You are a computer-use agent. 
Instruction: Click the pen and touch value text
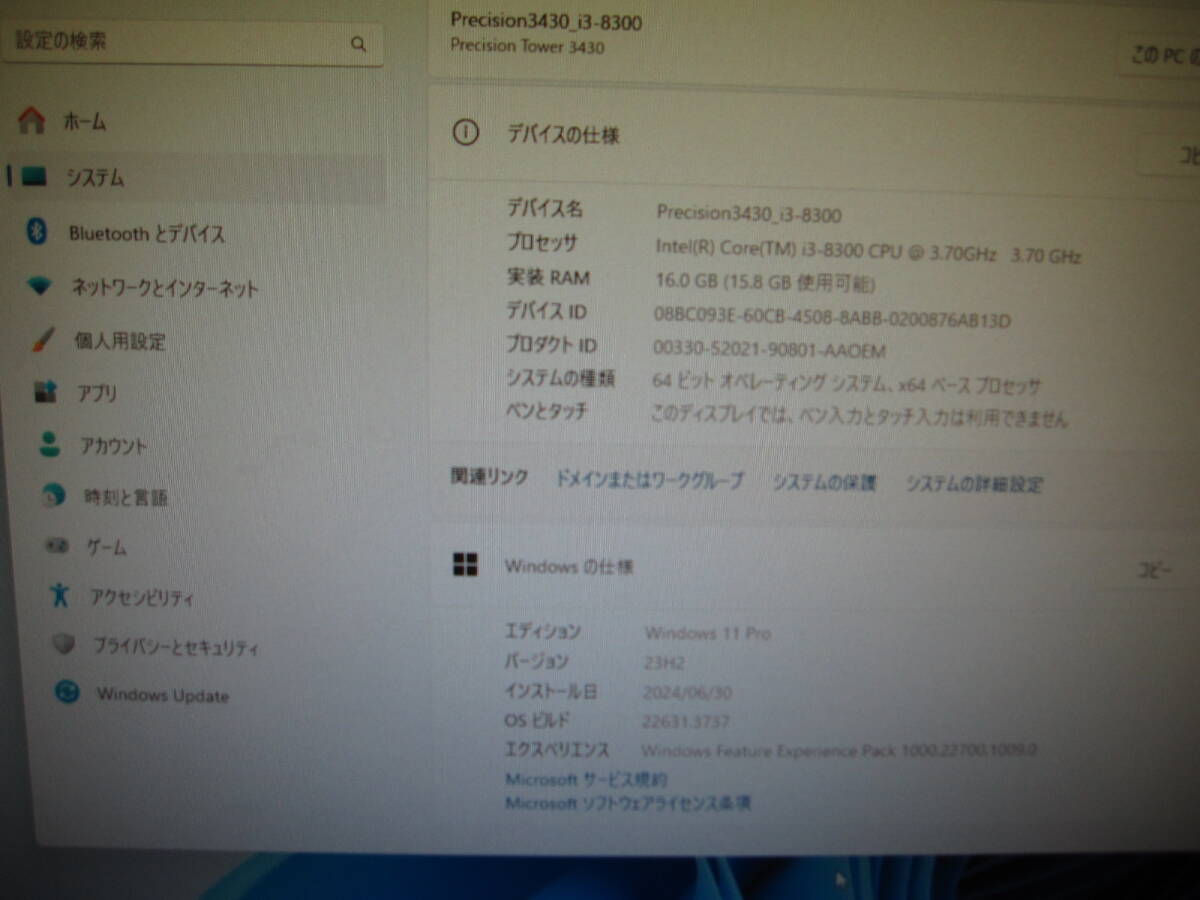click(x=859, y=415)
